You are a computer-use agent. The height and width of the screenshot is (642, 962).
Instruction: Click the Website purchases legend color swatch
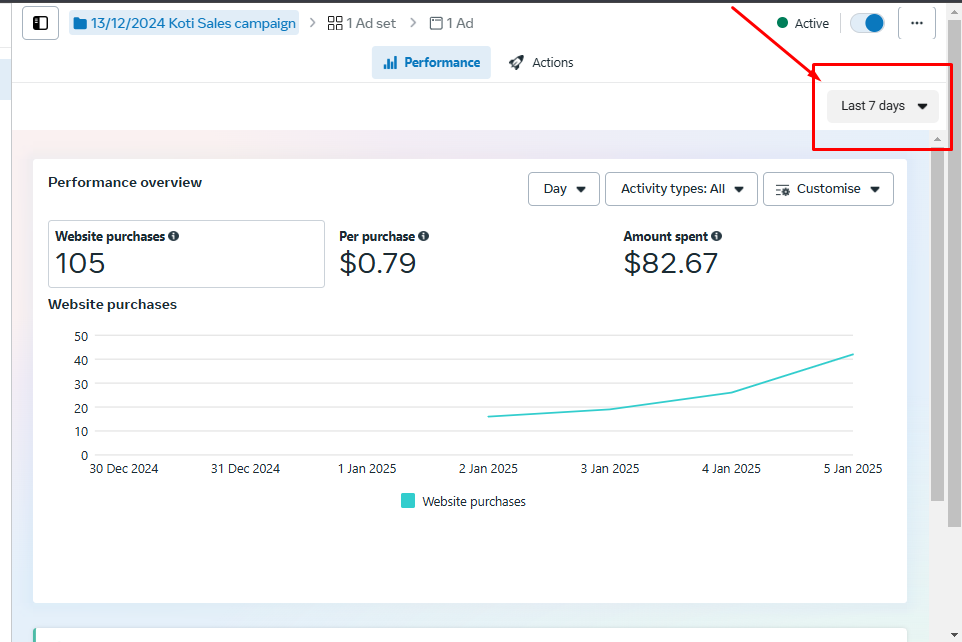[408, 501]
